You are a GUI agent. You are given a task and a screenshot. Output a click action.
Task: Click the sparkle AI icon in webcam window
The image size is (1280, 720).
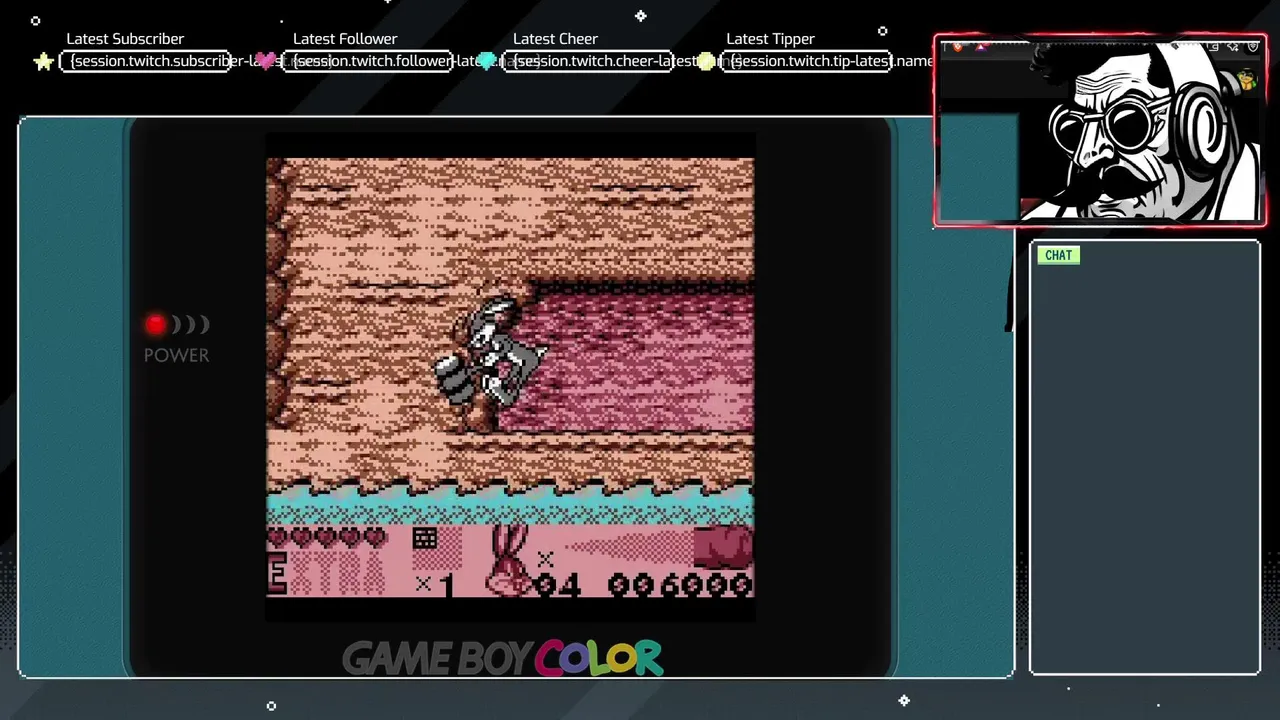(1232, 46)
